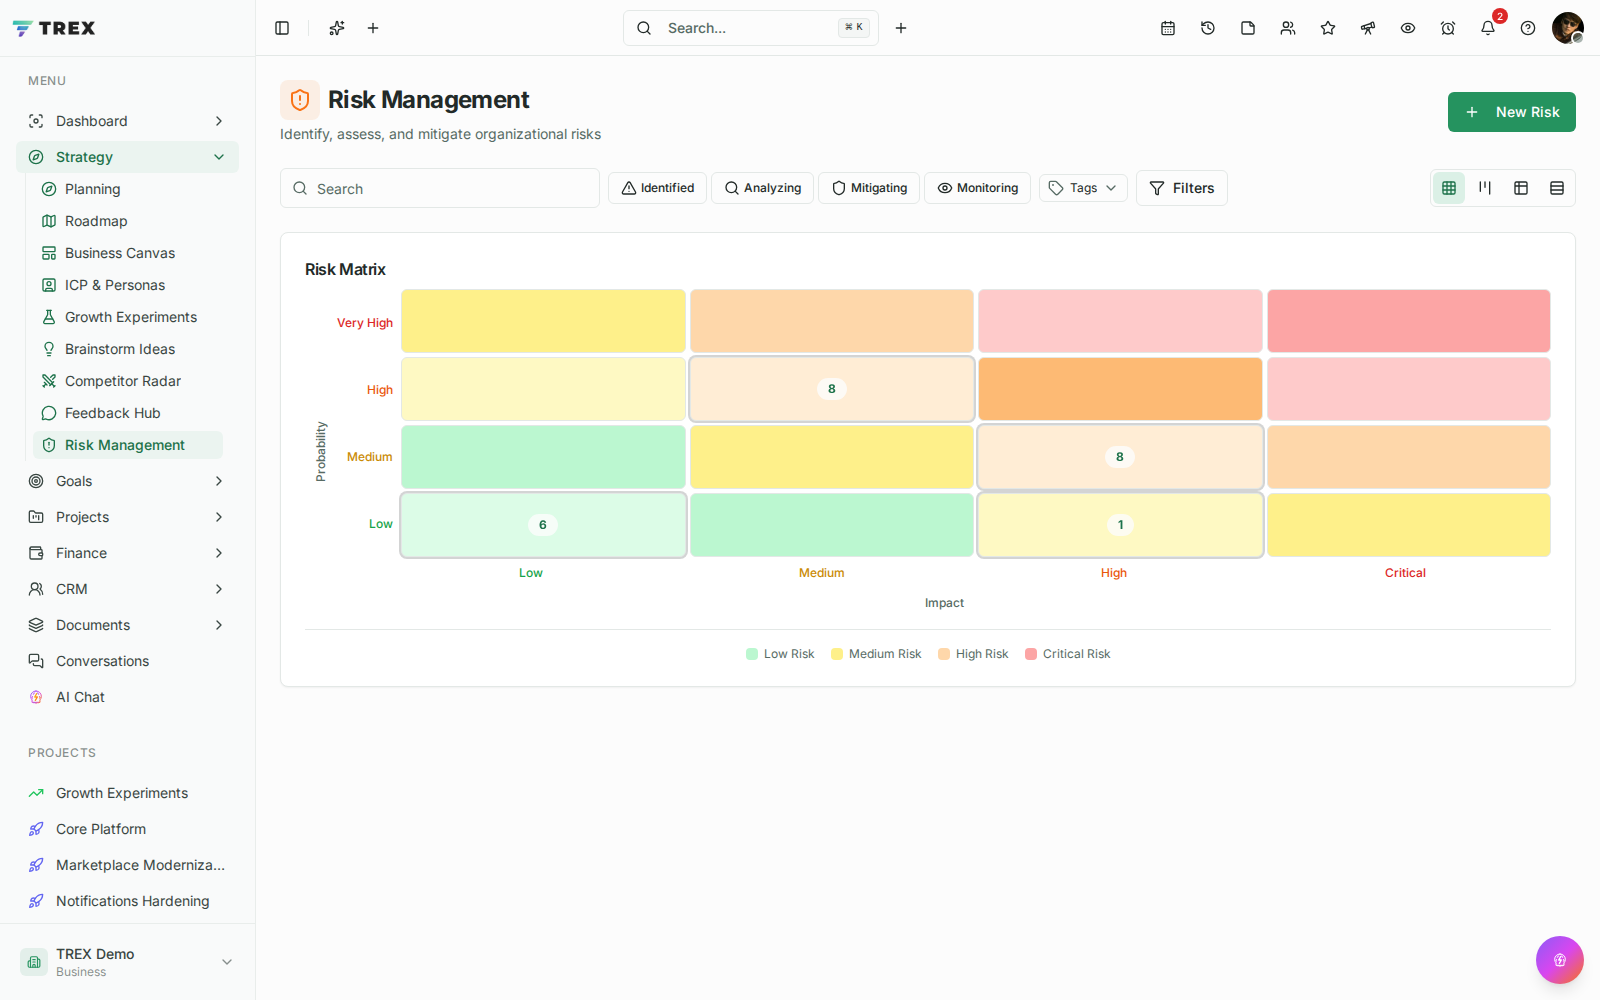1600x1000 pixels.
Task: Open the team members icon
Action: tap(1288, 28)
